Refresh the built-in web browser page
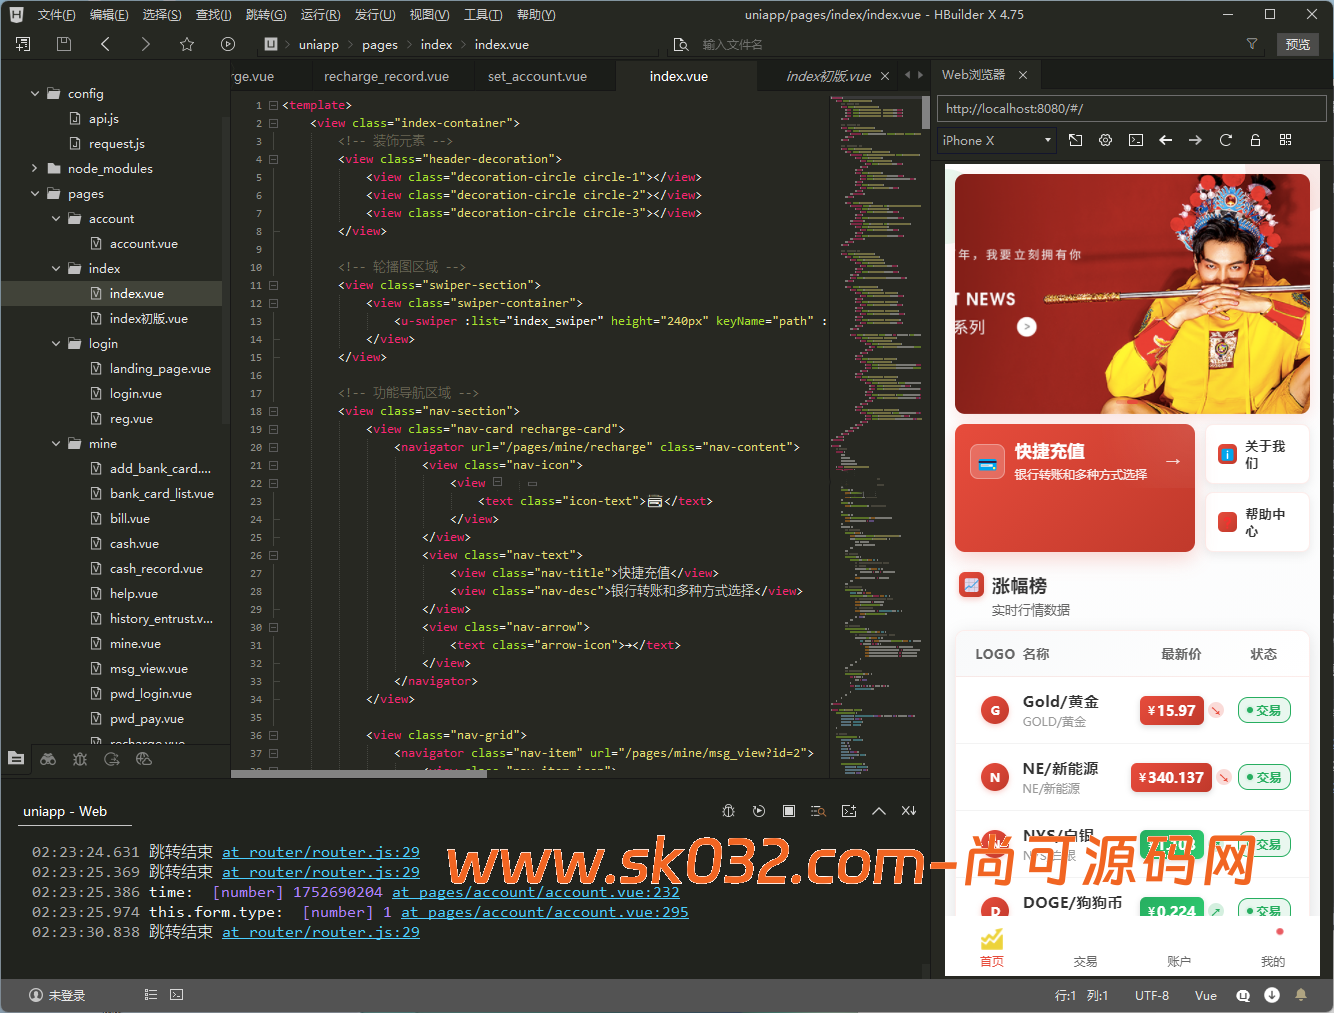 (1225, 140)
